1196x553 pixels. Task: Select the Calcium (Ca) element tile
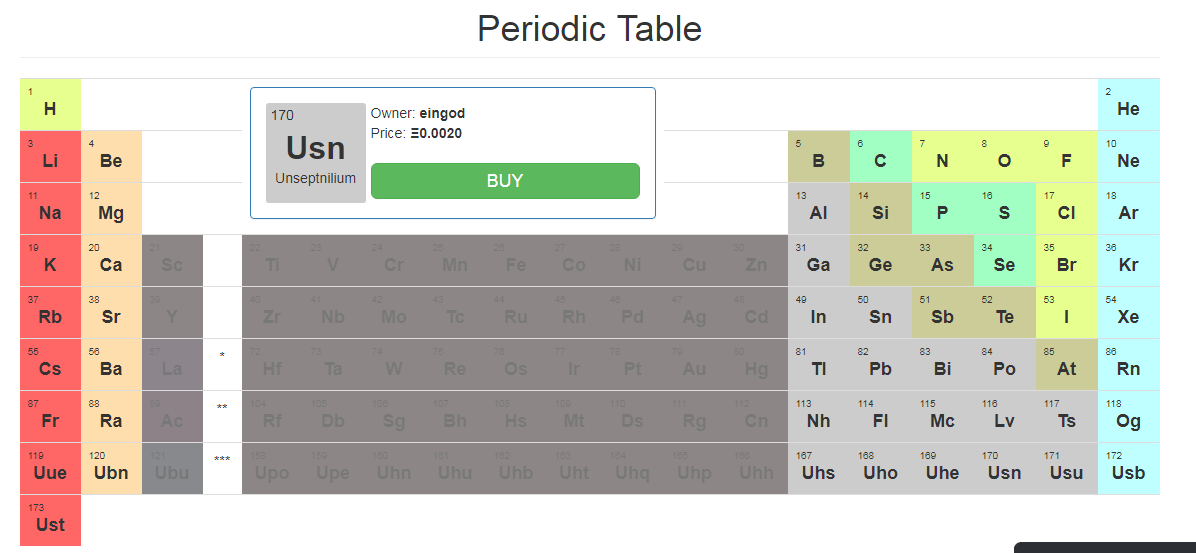[111, 261]
